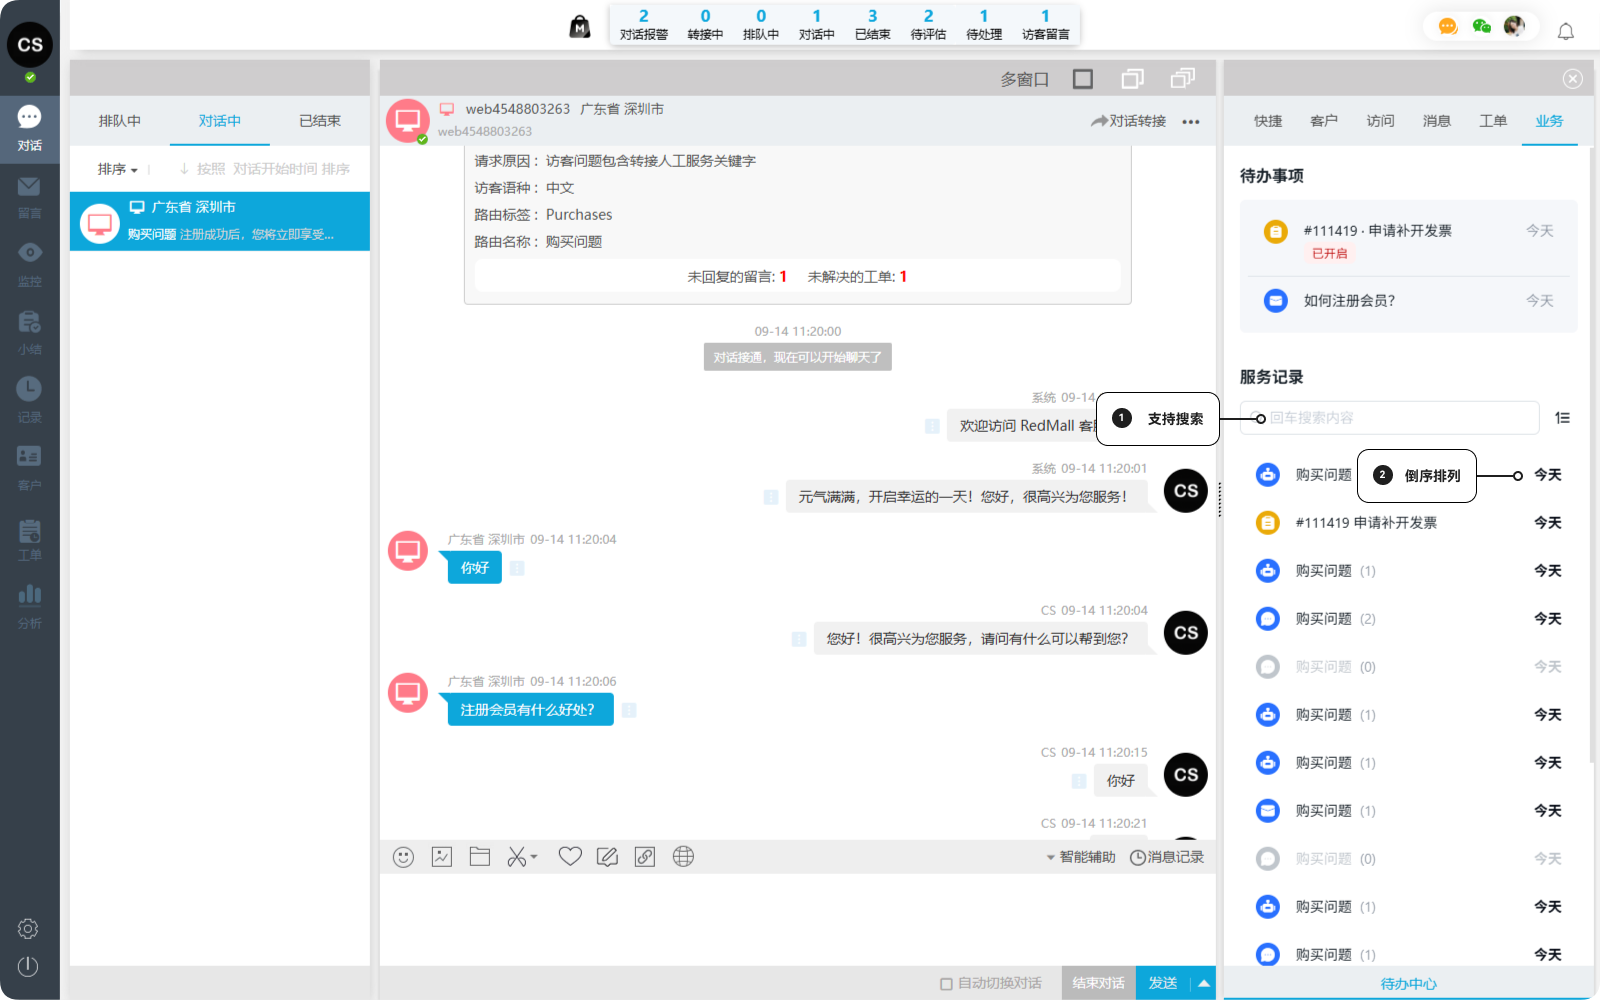Expand send options arrow beside 发送
1600x1000 pixels.
(x=1204, y=984)
